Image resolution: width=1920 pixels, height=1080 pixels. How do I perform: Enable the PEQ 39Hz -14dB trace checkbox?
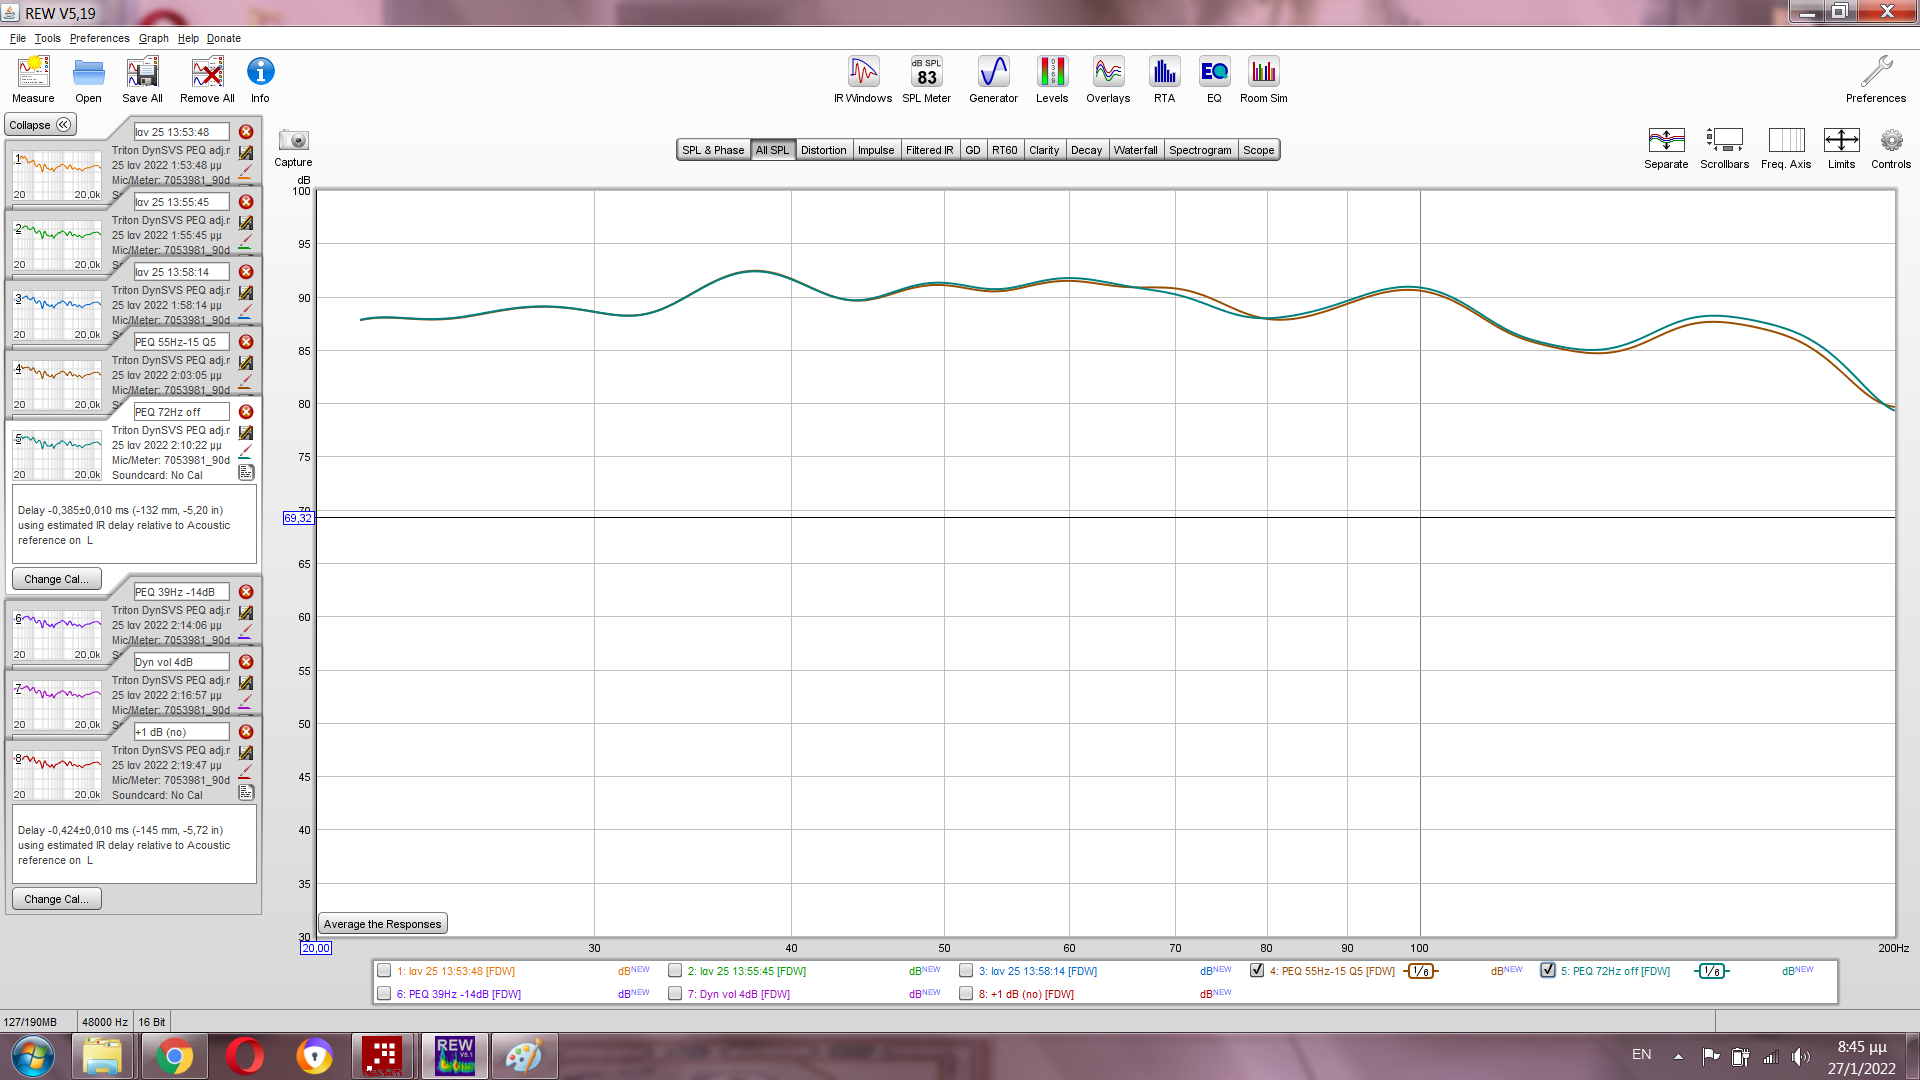pyautogui.click(x=384, y=993)
